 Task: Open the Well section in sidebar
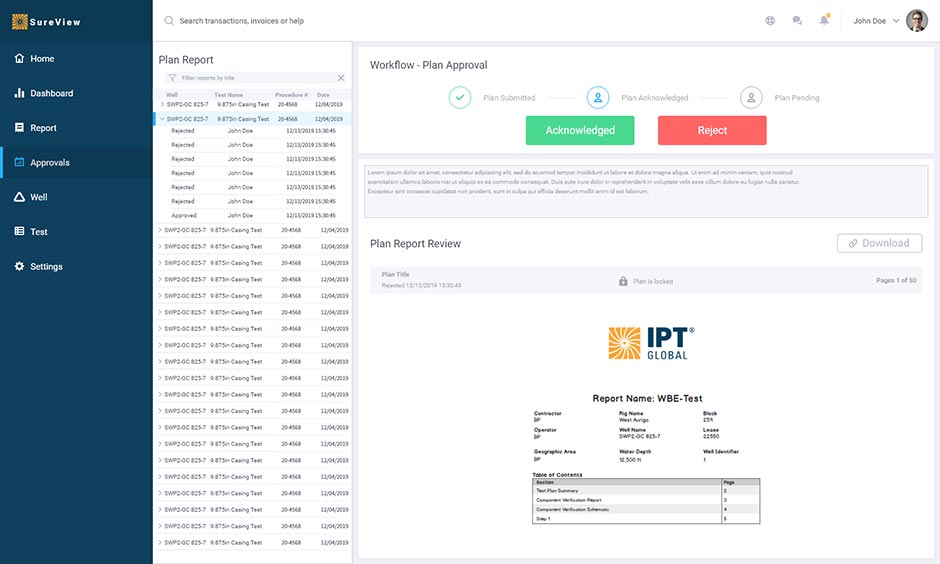tap(38, 197)
